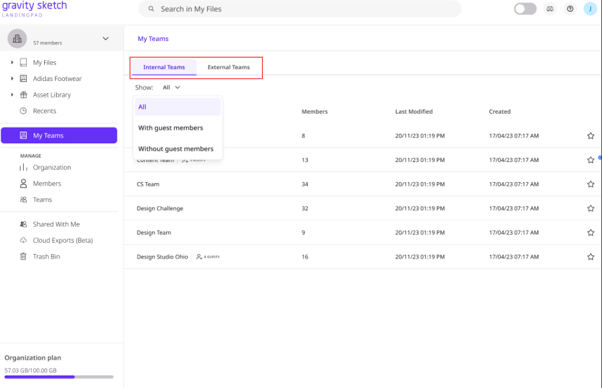Image resolution: width=602 pixels, height=388 pixels.
Task: Click the search field Search in My Files
Action: (x=299, y=9)
